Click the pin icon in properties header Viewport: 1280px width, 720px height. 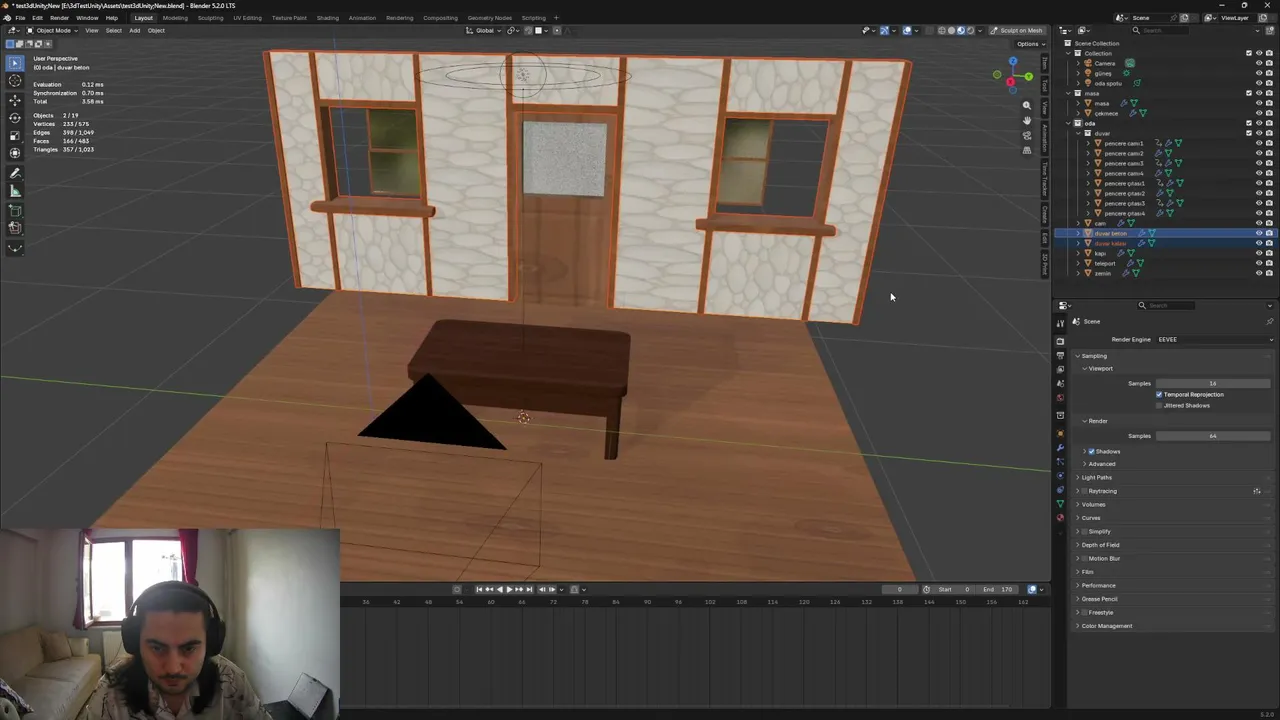pos(1269,321)
